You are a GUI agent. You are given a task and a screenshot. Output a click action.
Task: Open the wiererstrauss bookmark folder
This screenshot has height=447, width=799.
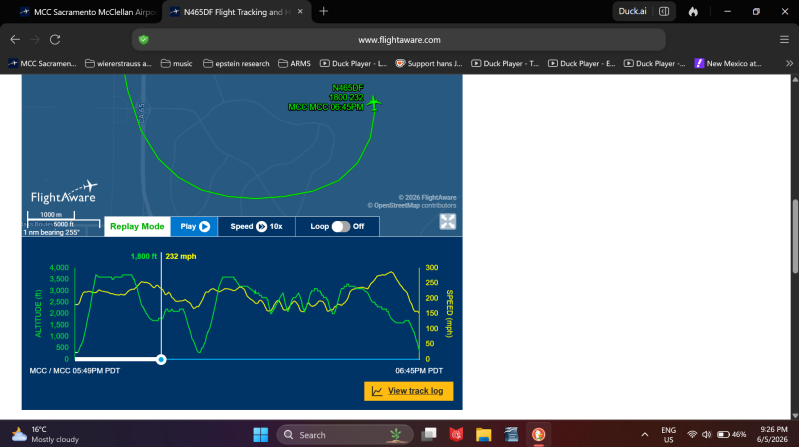pyautogui.click(x=118, y=64)
